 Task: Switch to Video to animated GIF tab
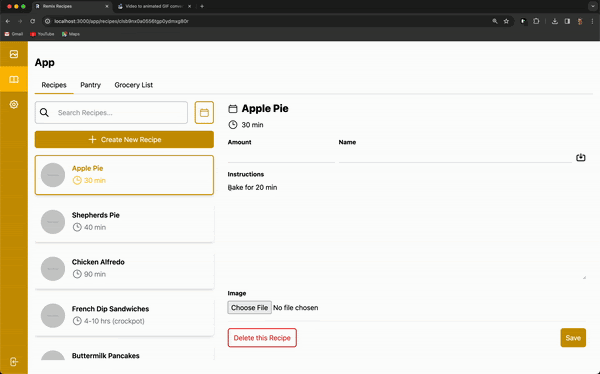click(x=154, y=6)
